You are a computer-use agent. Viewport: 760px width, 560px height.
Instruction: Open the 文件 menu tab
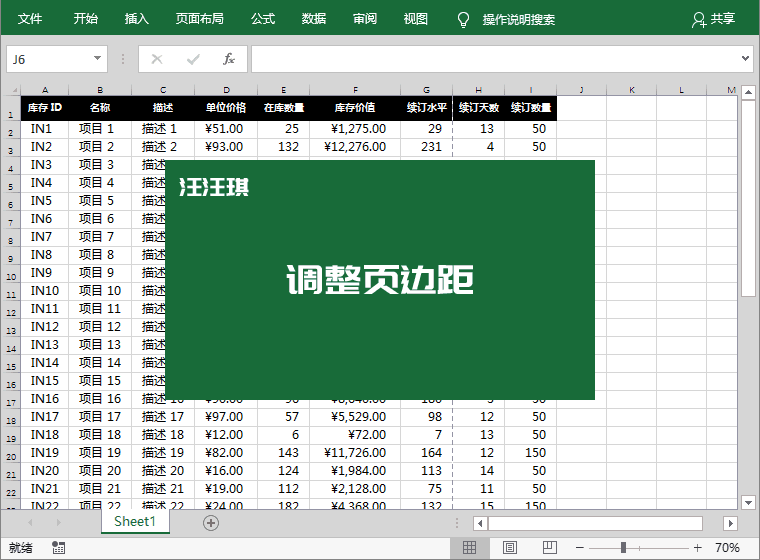click(30, 19)
